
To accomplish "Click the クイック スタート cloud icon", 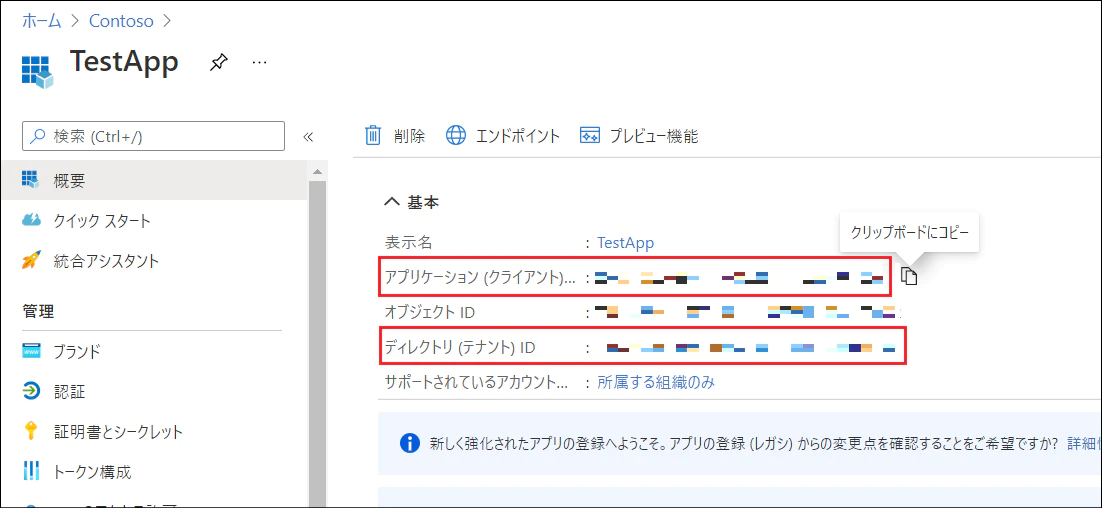I will (x=32, y=220).
